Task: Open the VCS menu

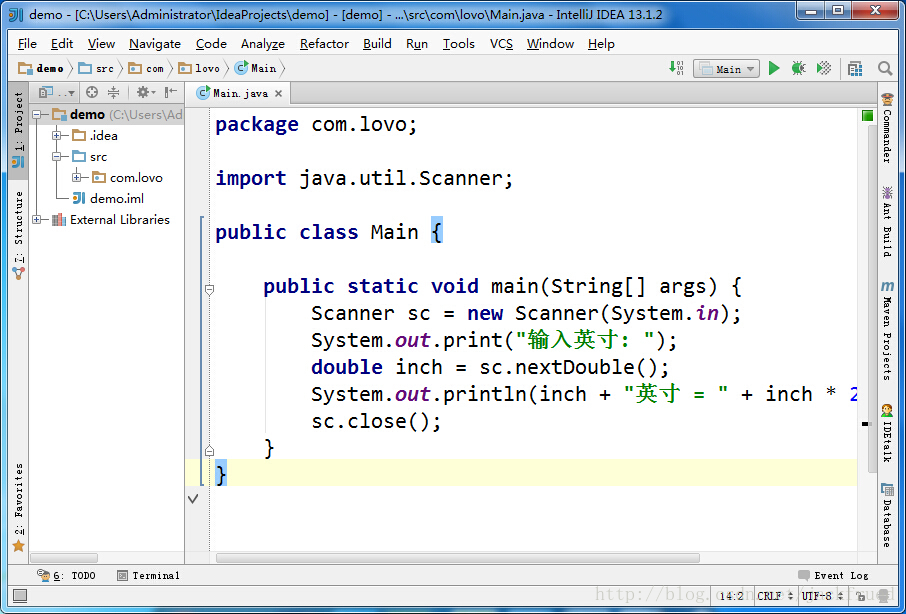Action: click(x=501, y=44)
